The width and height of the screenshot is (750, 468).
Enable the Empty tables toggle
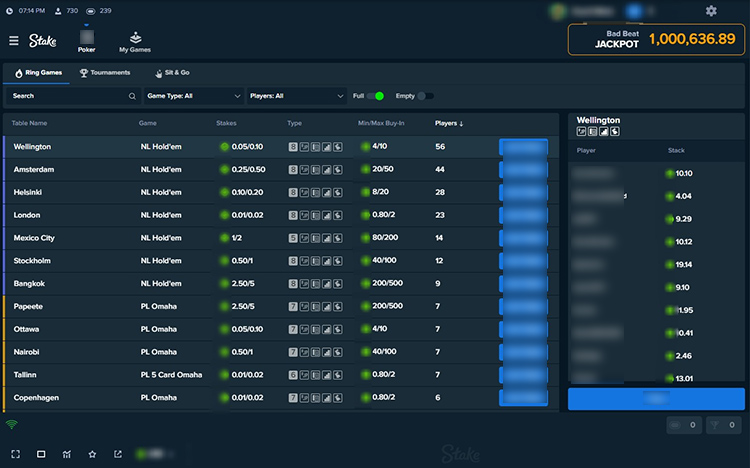pyautogui.click(x=425, y=96)
